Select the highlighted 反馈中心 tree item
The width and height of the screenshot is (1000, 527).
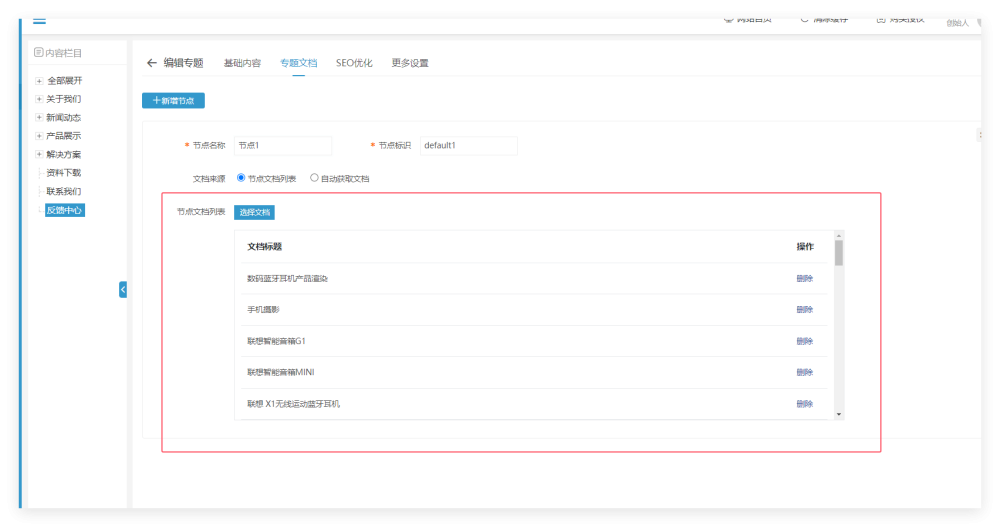(64, 210)
